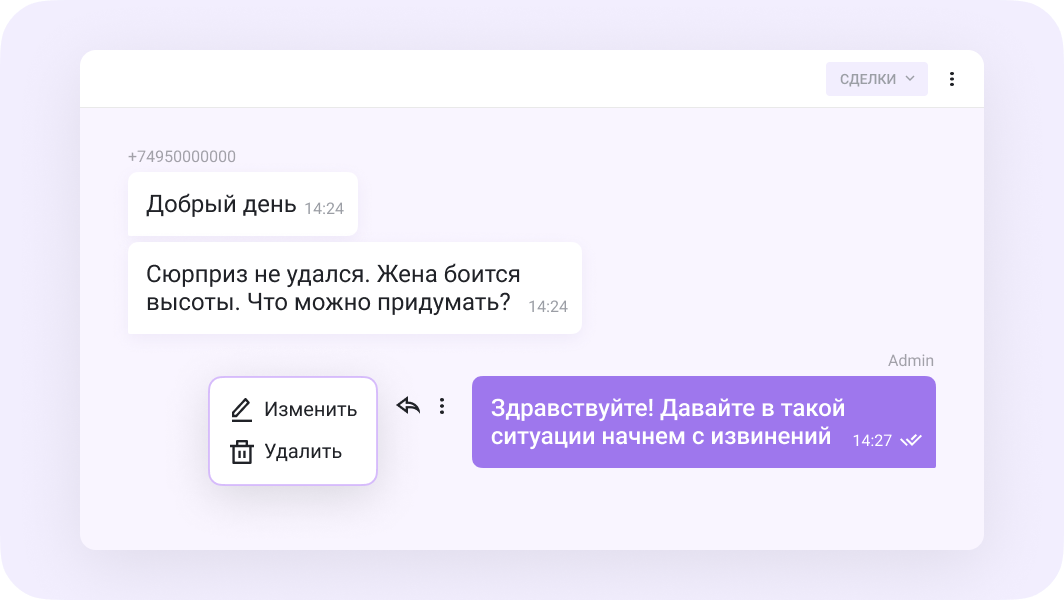
Task: Open the chat header three-dot menu
Action: point(951,79)
